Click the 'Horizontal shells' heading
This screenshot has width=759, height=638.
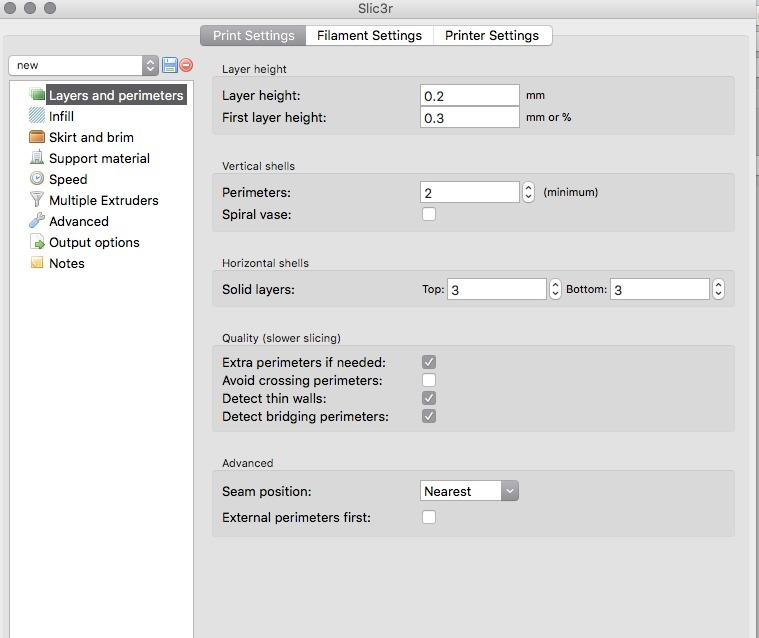(x=265, y=263)
